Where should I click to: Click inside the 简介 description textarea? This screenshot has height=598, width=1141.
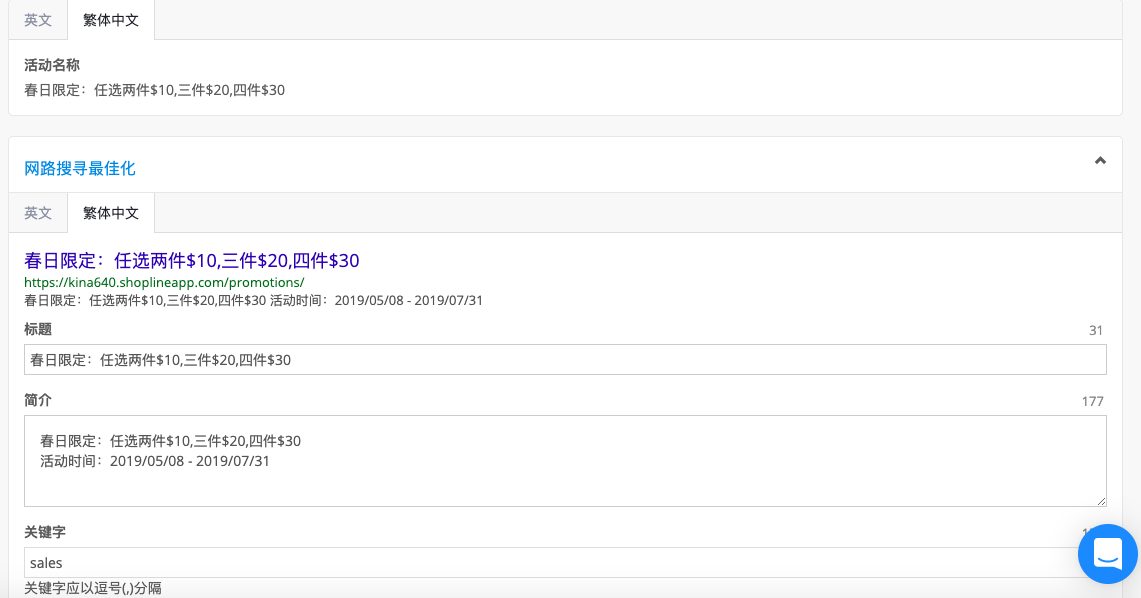pos(565,461)
